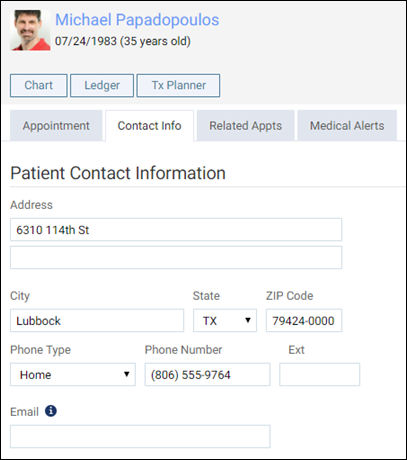Select the Contact Info tab

click(x=149, y=126)
